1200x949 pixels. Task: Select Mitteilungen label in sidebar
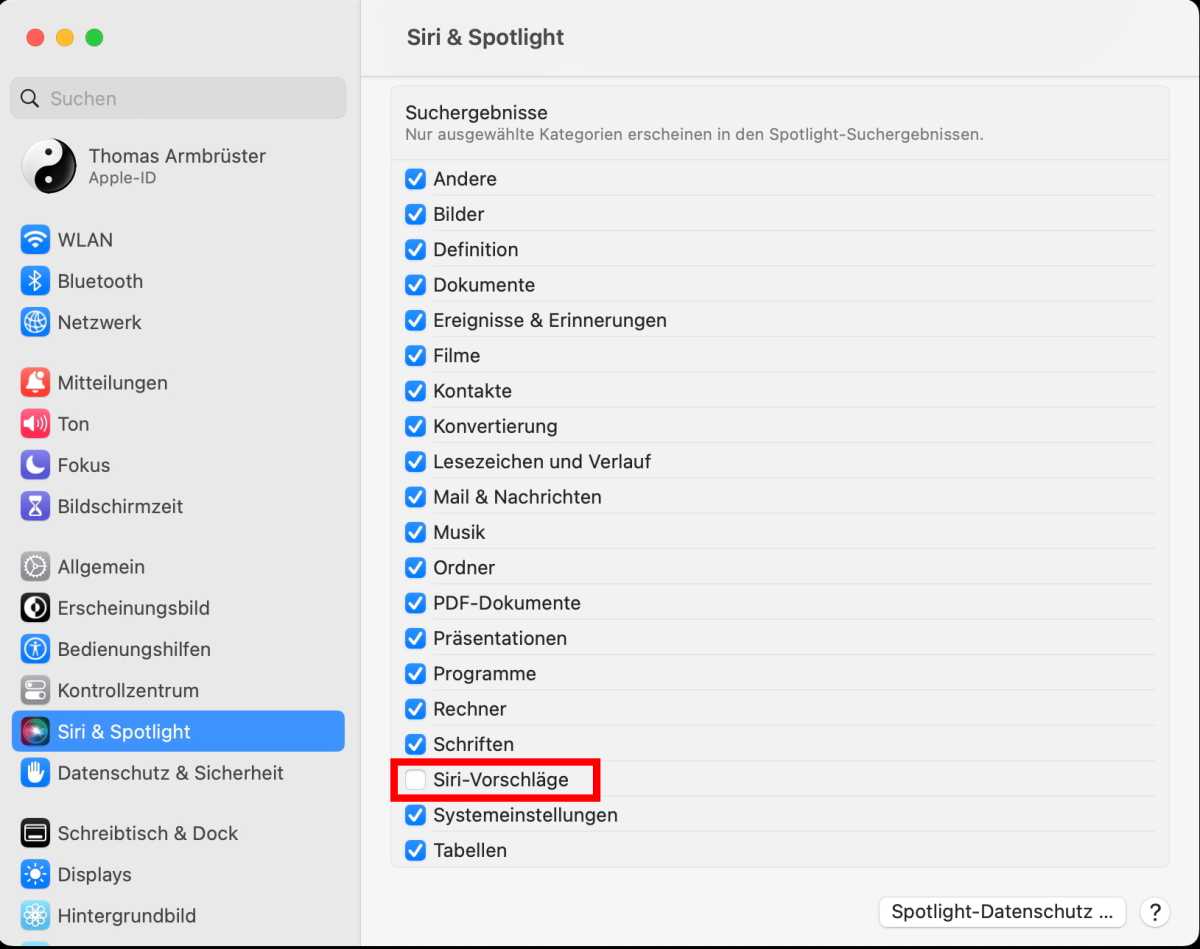[x=112, y=383]
